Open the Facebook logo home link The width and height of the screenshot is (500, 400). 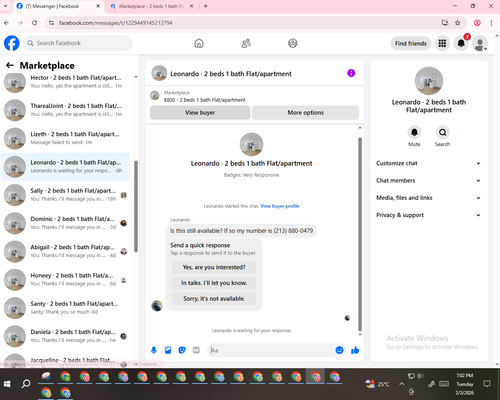pyautogui.click(x=12, y=43)
